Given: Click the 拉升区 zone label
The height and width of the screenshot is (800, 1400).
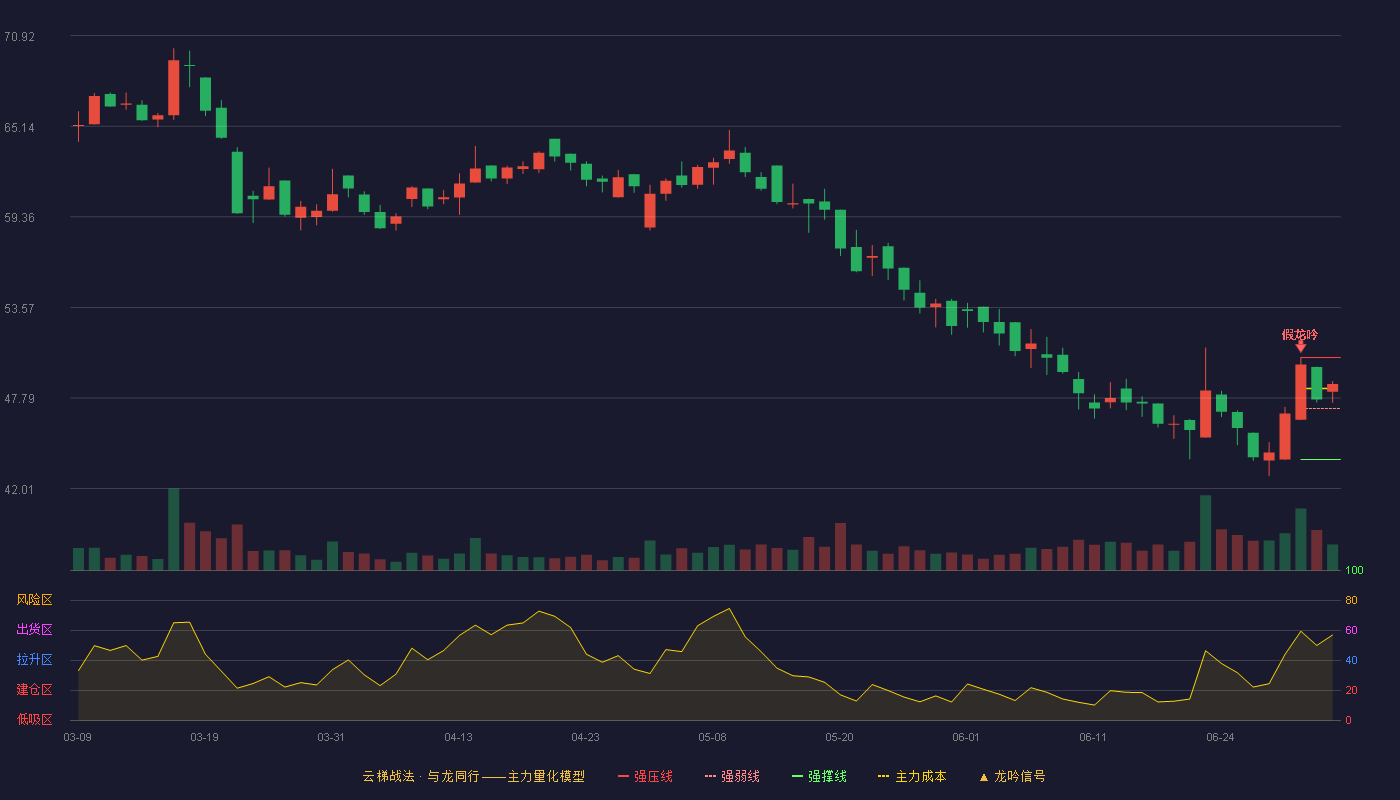Looking at the screenshot, I should click(34, 660).
